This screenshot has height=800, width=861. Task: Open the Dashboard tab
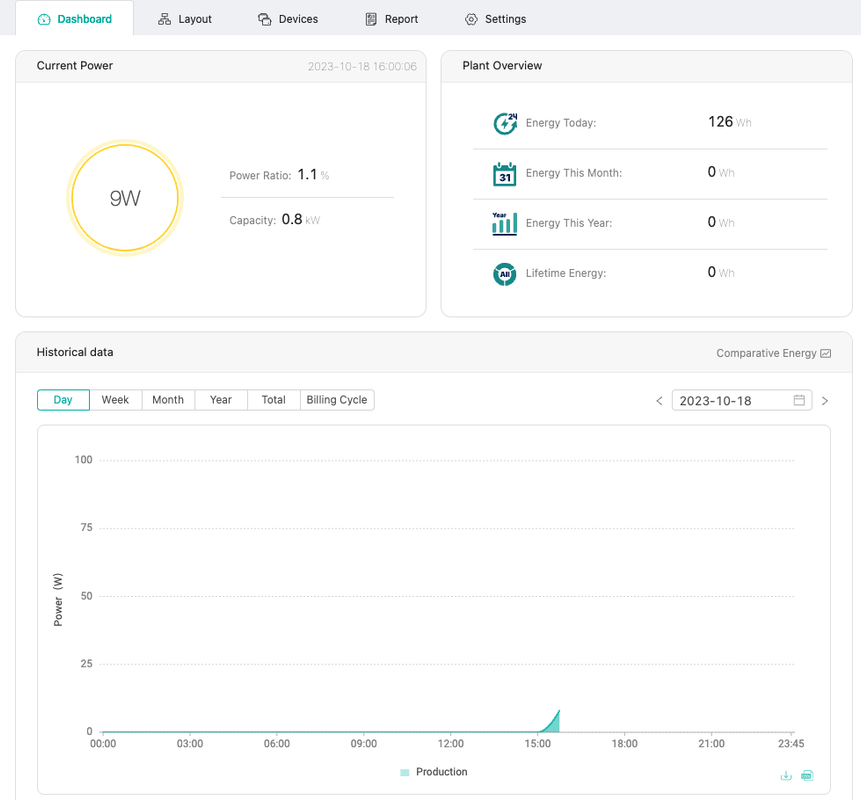[74, 19]
